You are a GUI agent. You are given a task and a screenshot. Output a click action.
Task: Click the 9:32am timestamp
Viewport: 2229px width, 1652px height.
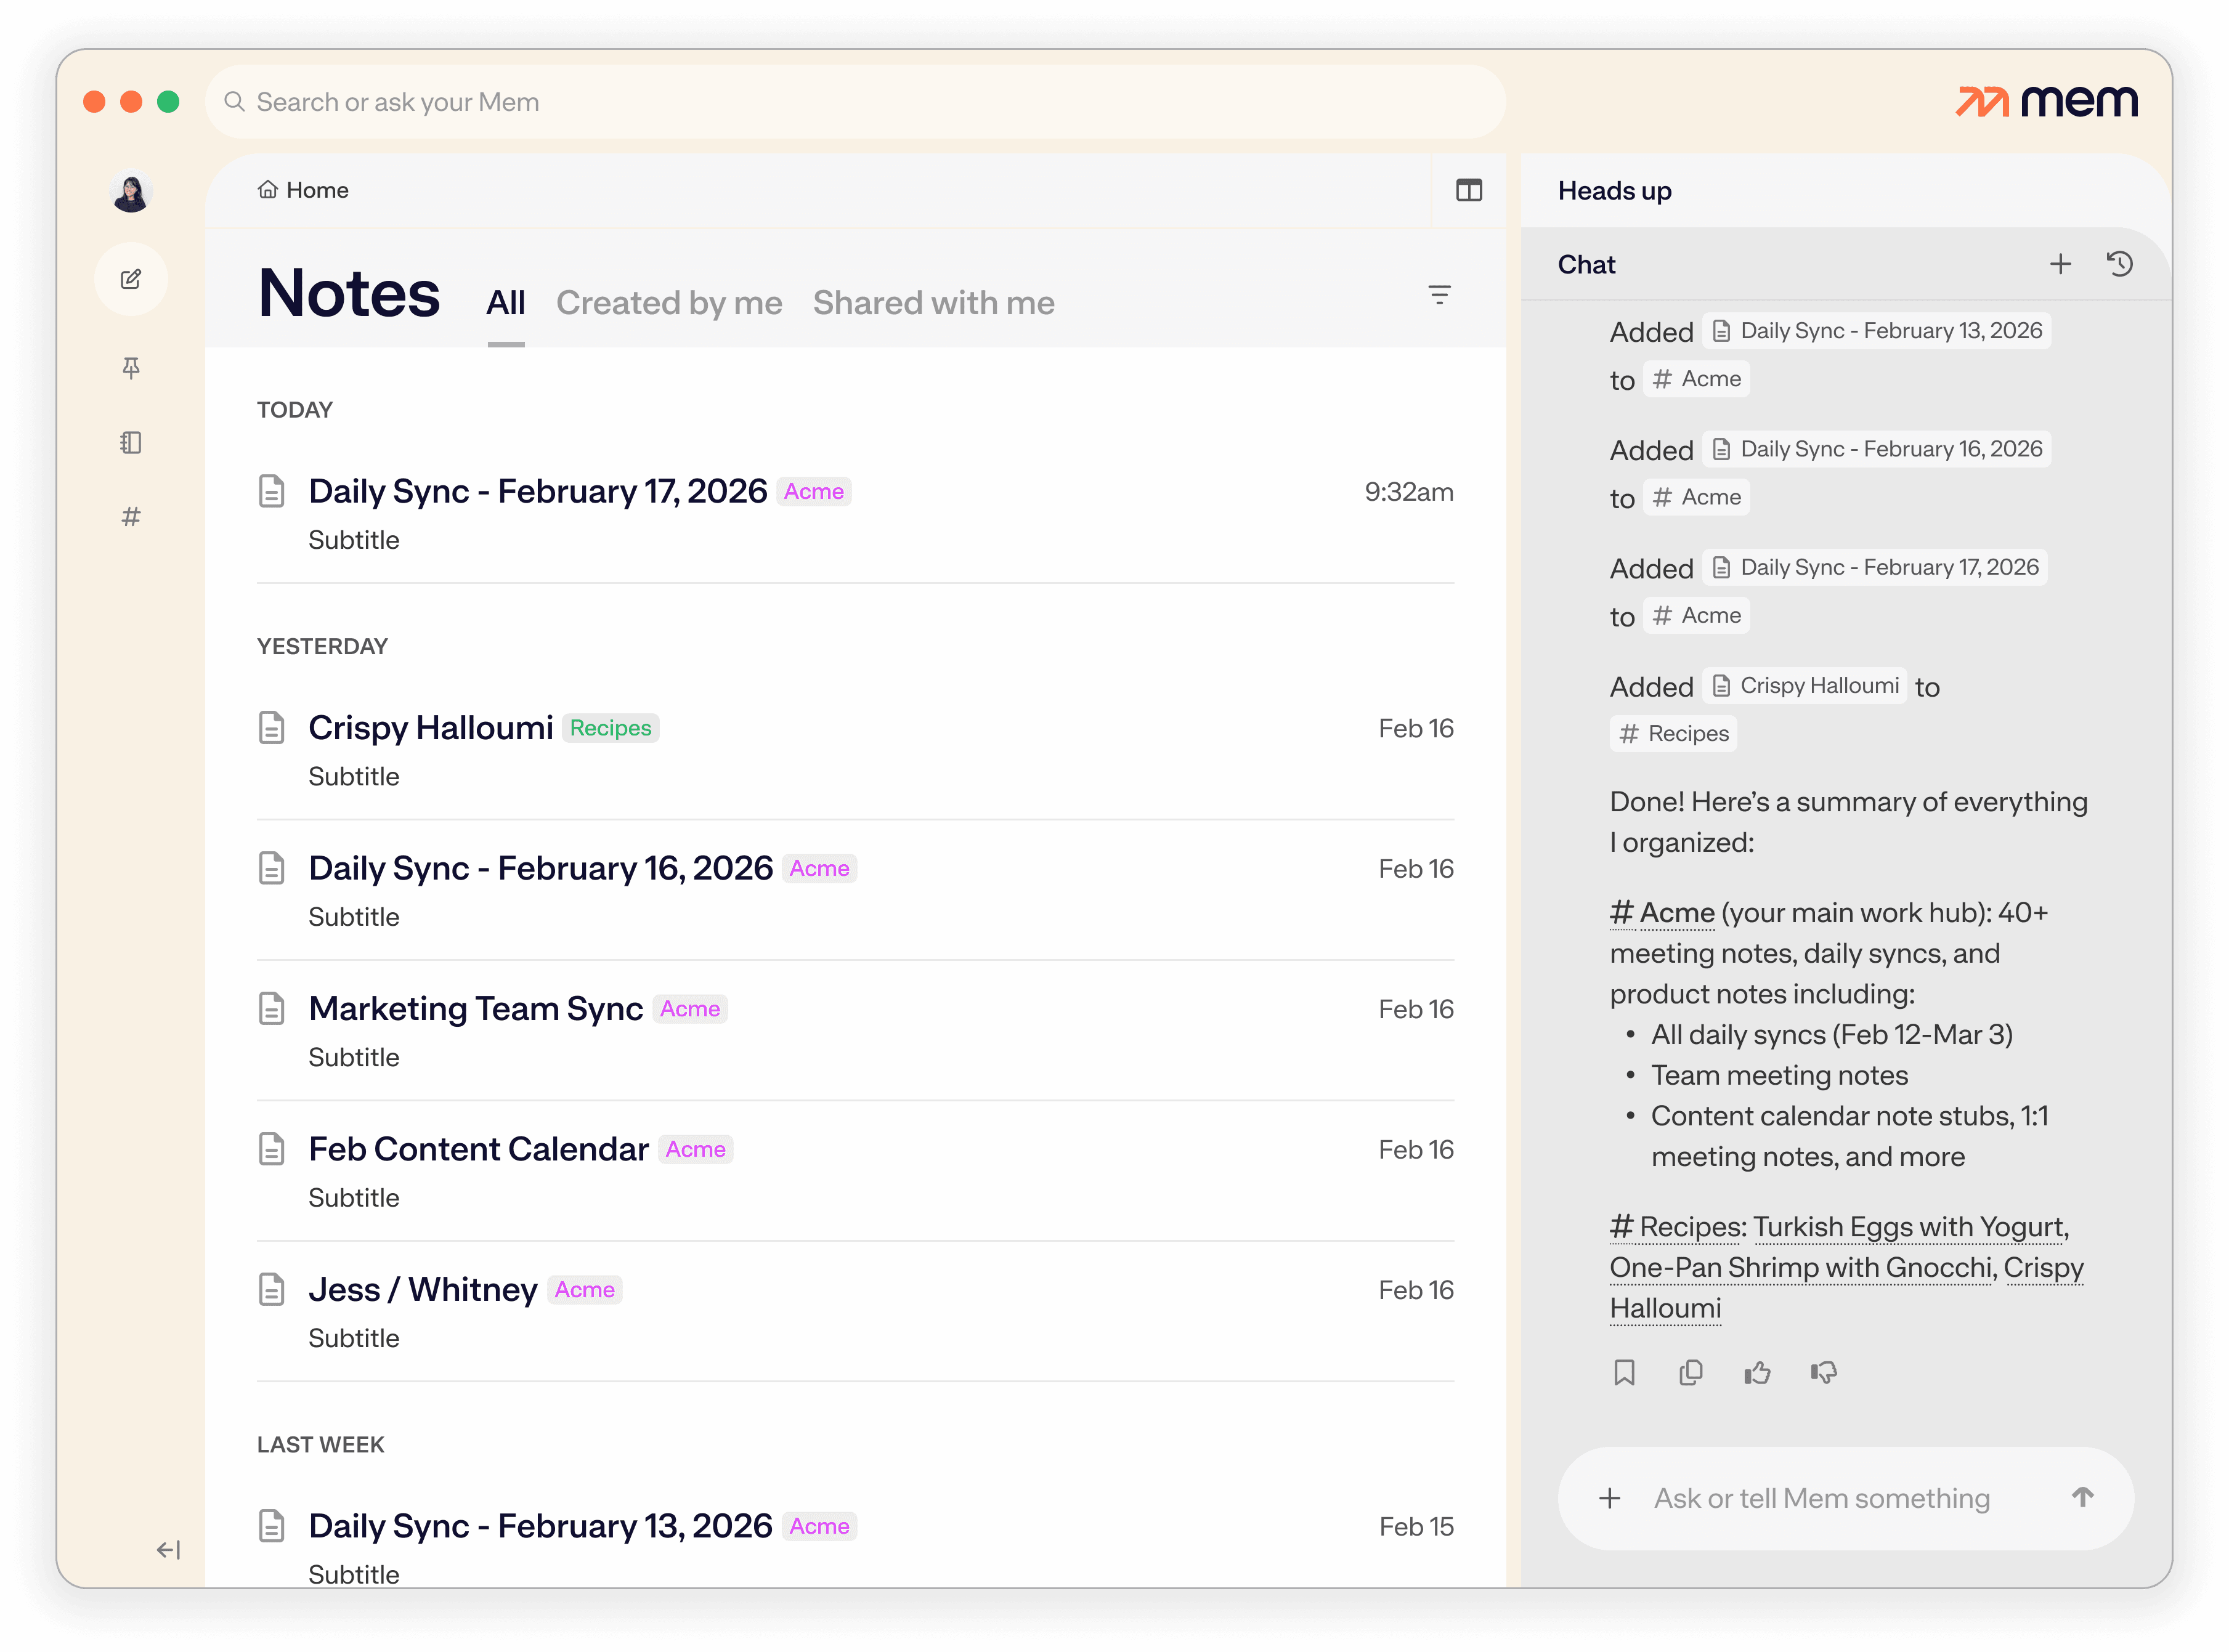click(1408, 491)
